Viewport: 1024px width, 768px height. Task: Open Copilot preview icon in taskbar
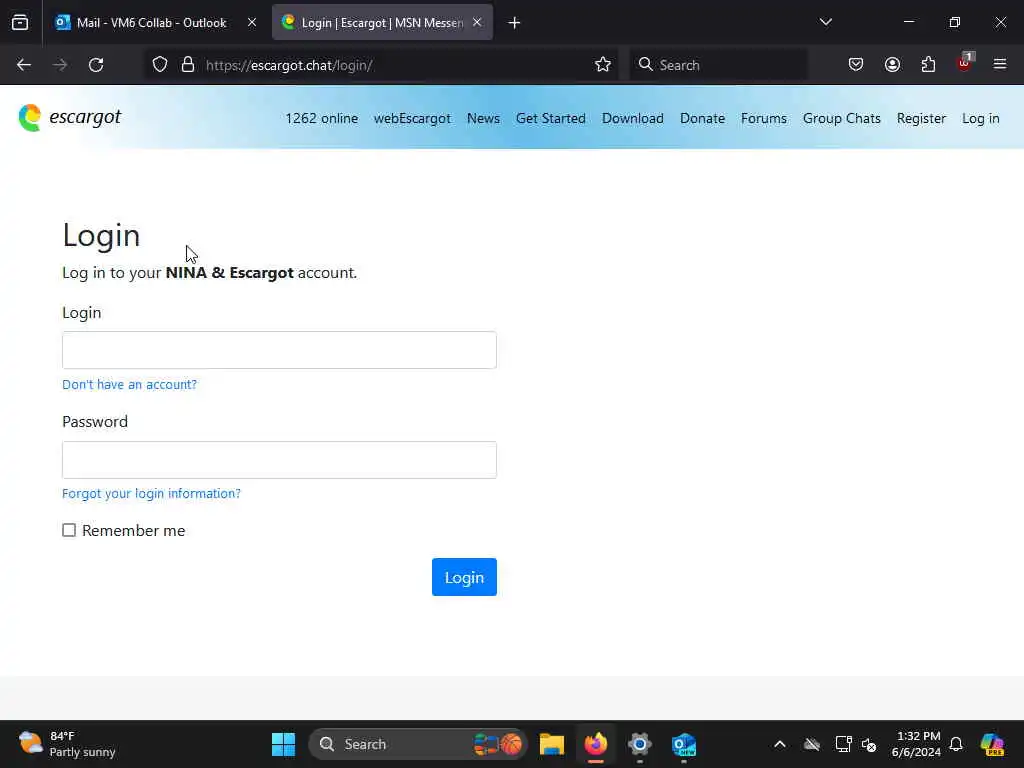[x=993, y=744]
